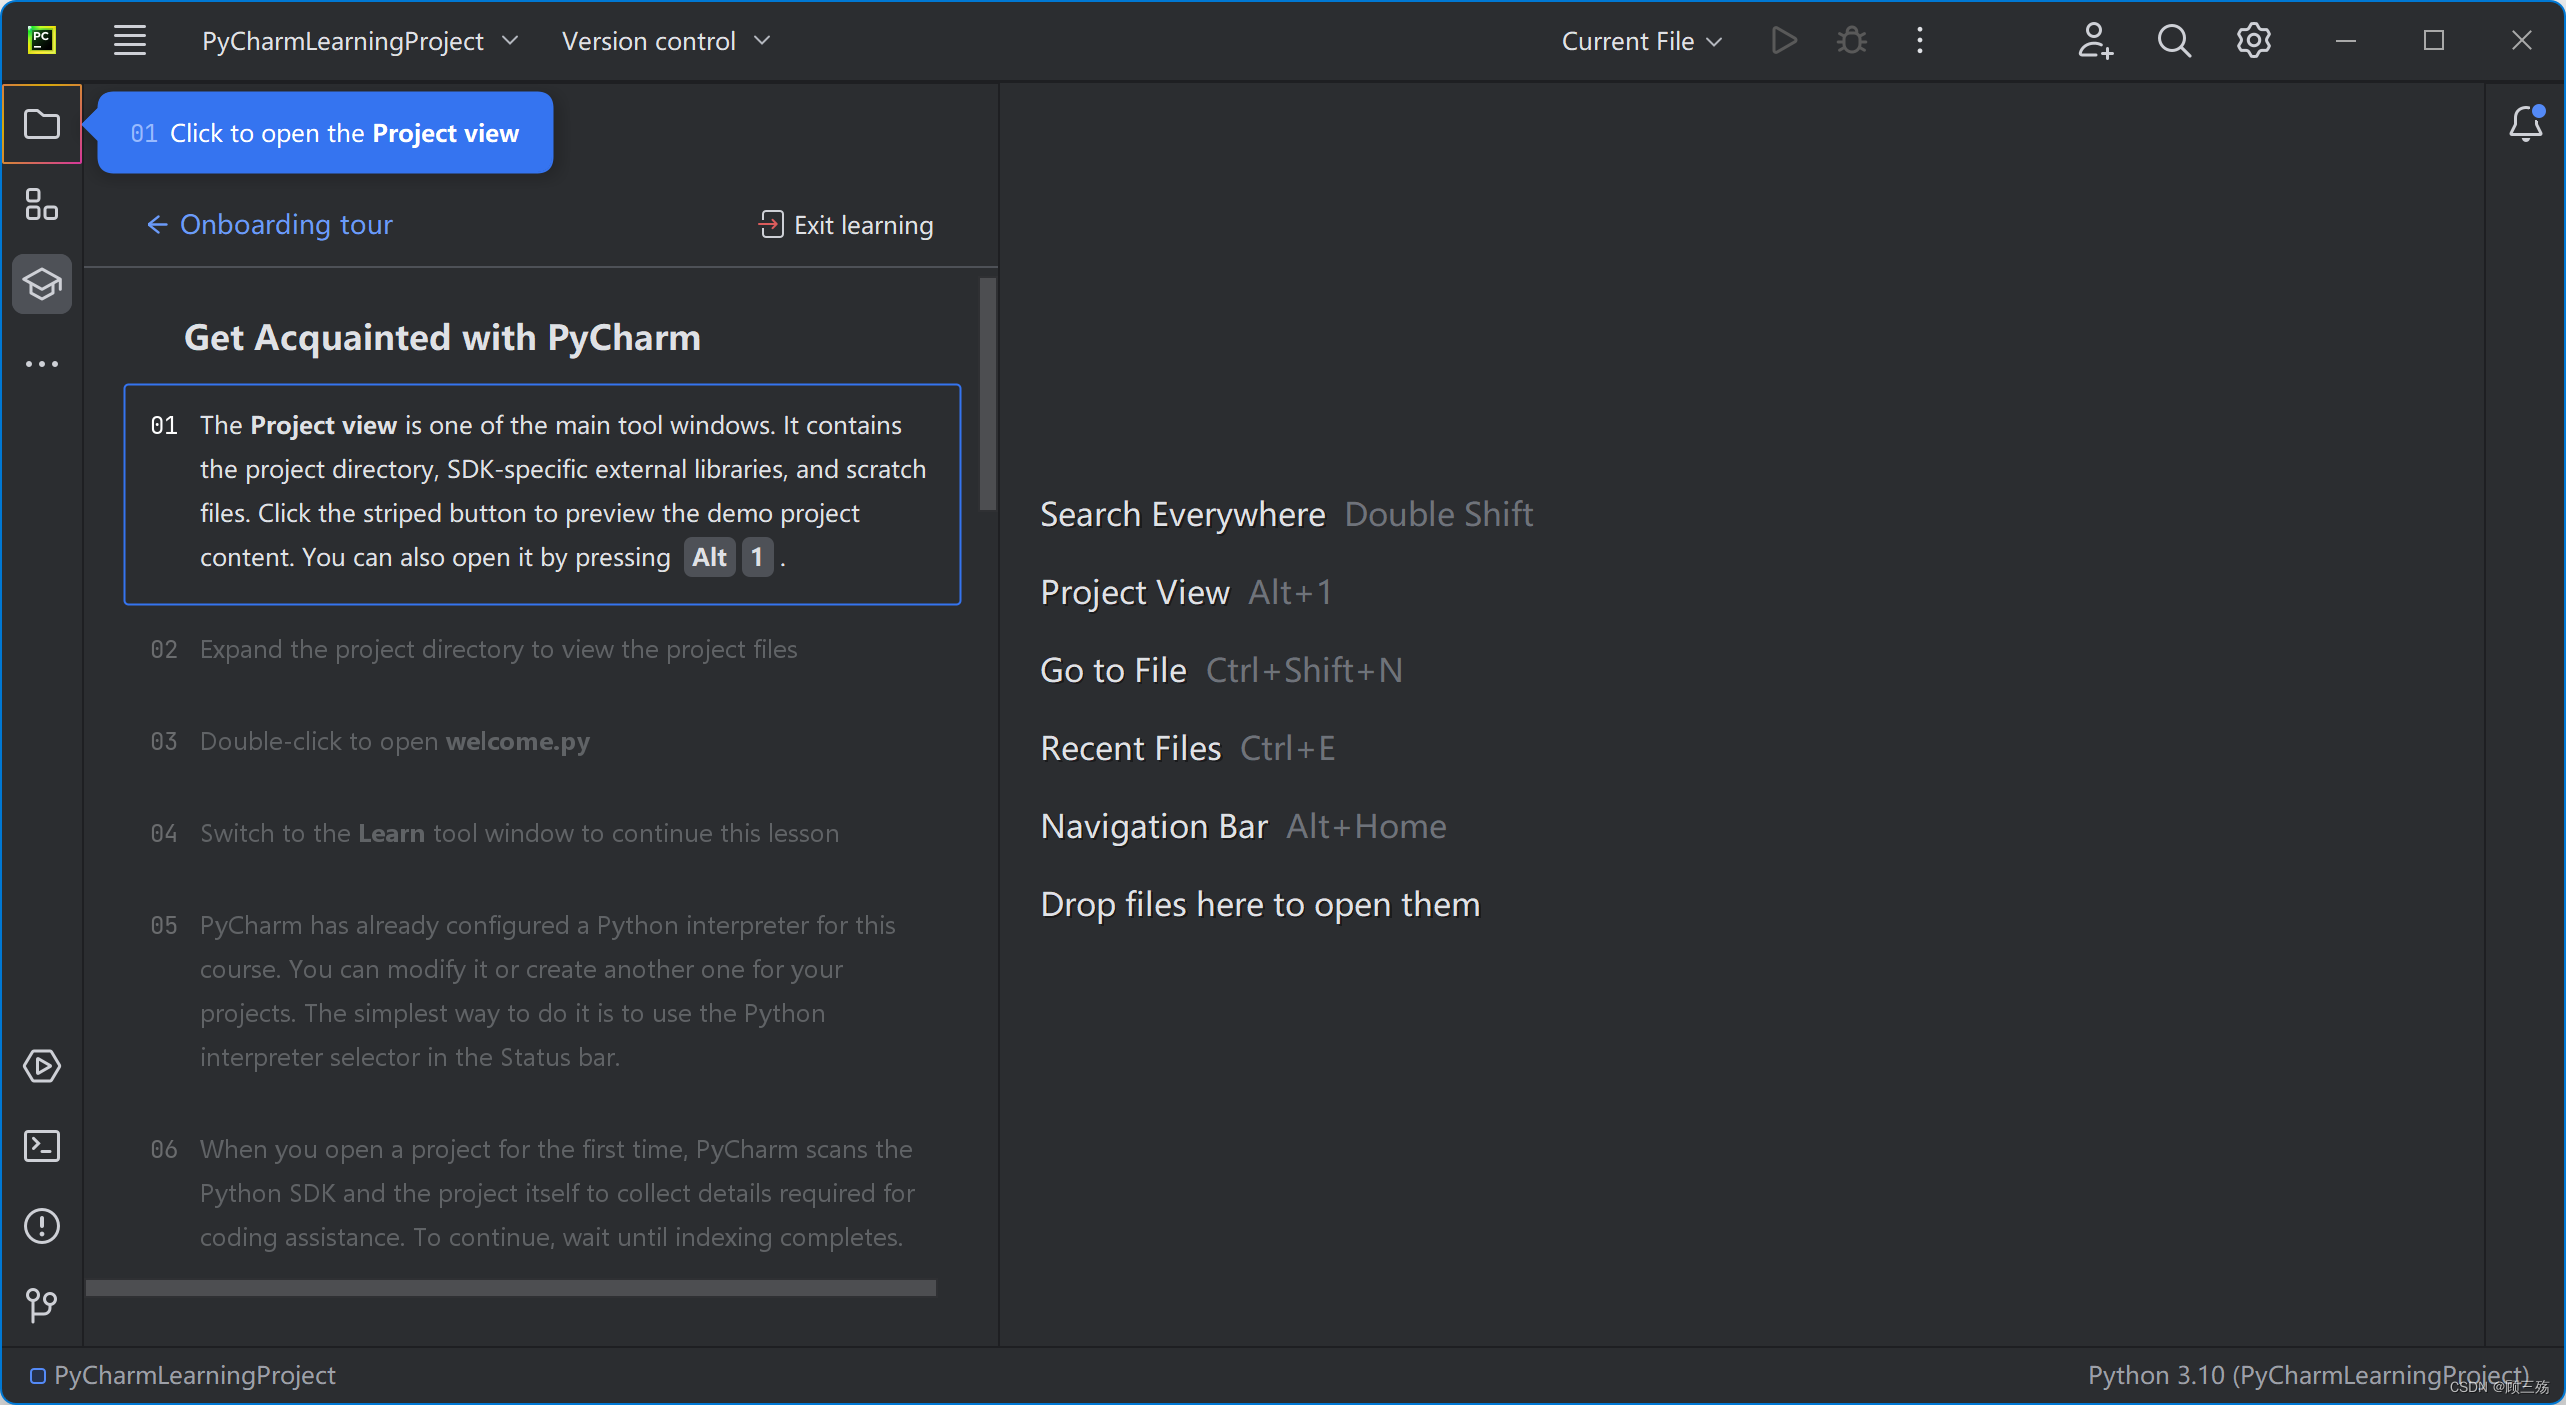Click PyCharmLearningProject in the status bar
This screenshot has height=1405, width=2566.
183,1375
